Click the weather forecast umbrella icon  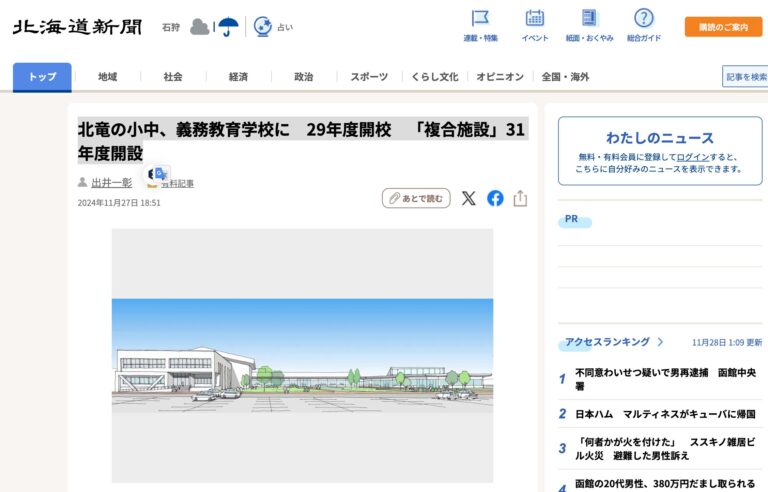pos(229,26)
